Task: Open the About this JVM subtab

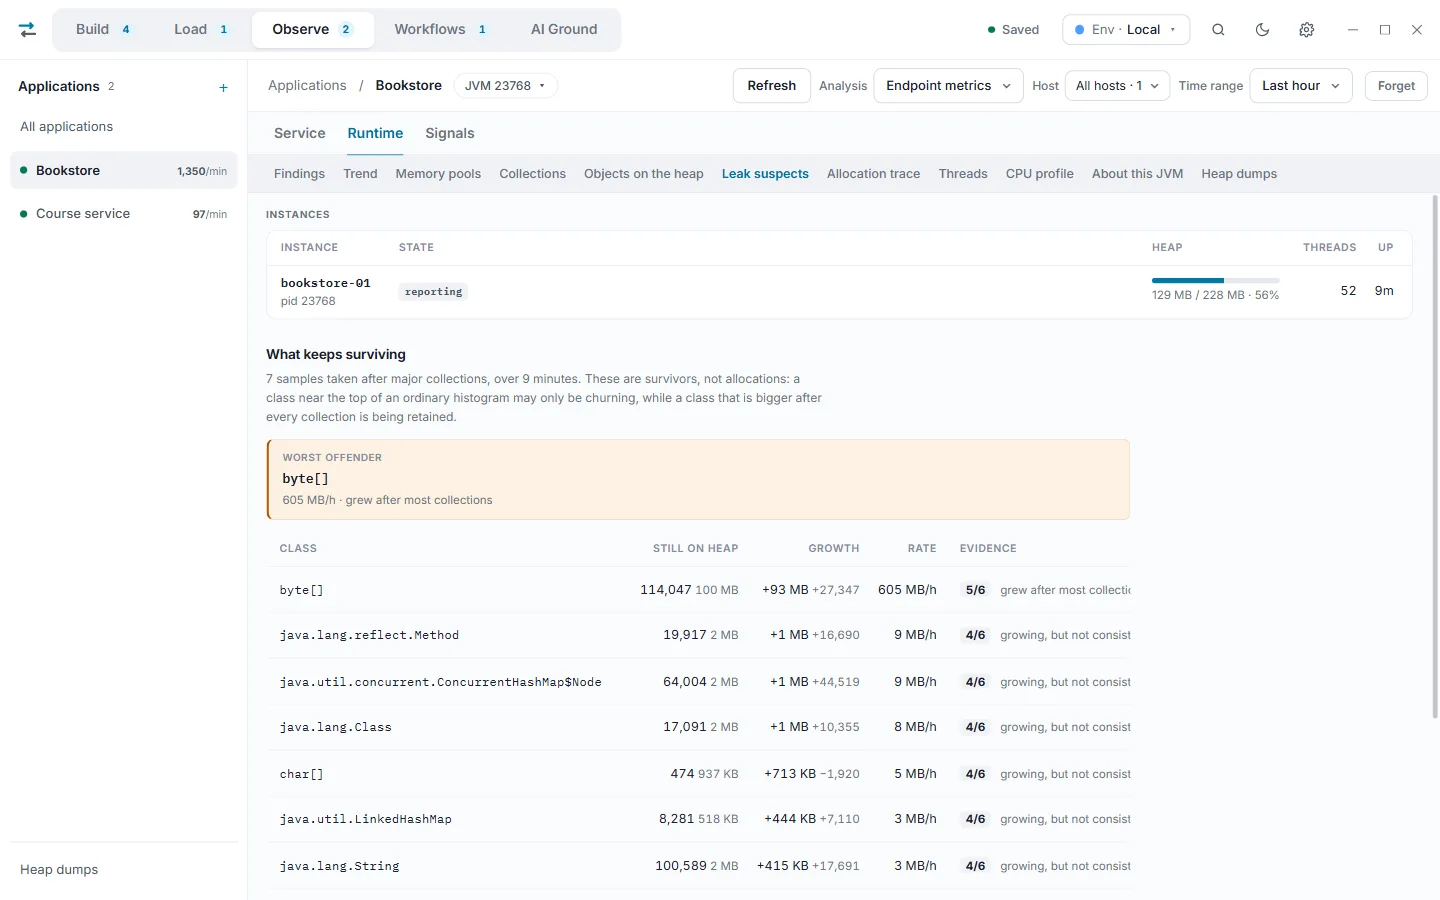Action: pos(1137,174)
